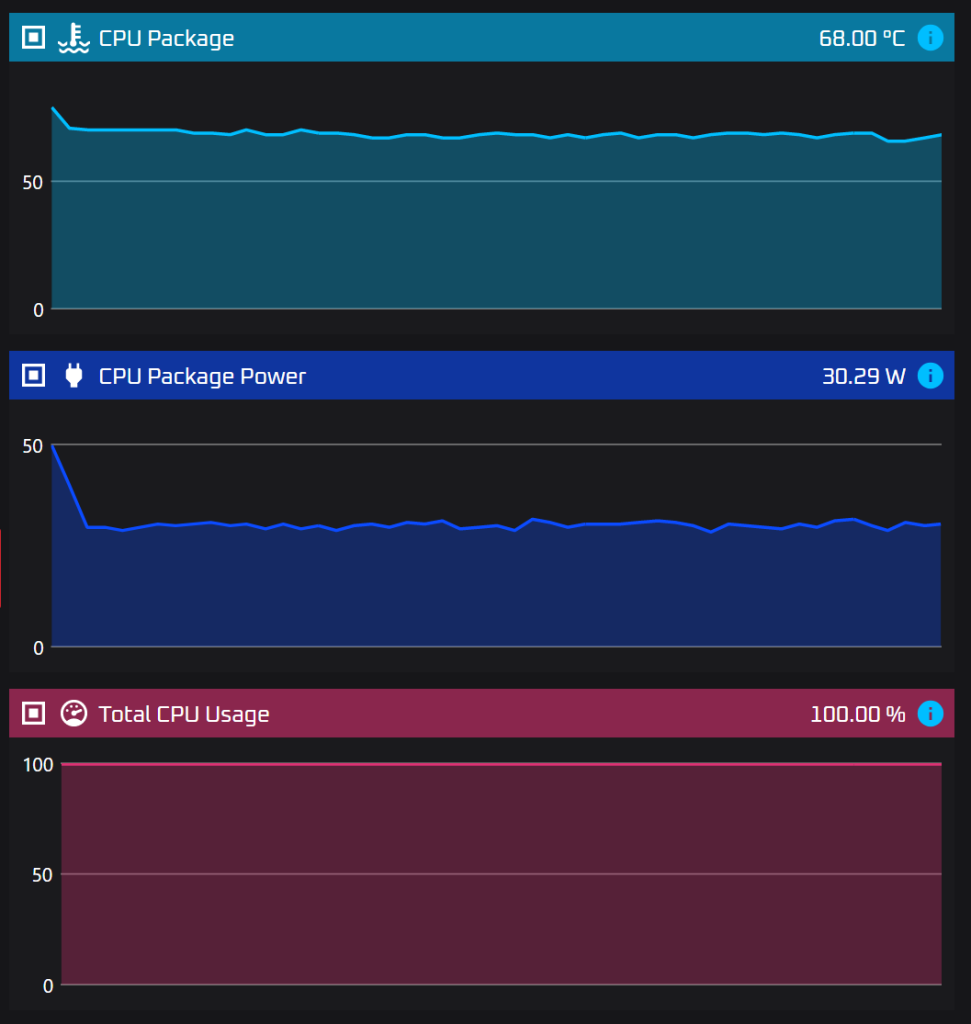Select the CPU Package Power header label

click(202, 376)
